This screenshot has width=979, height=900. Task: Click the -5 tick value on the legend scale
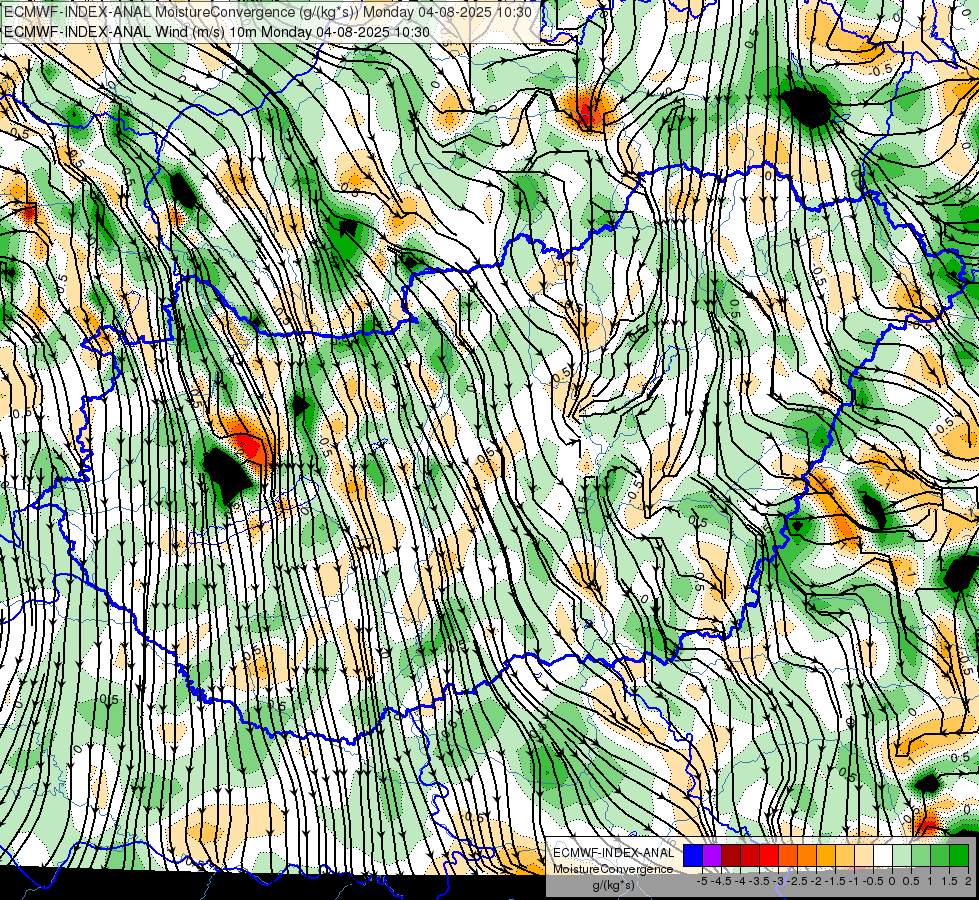pos(702,881)
